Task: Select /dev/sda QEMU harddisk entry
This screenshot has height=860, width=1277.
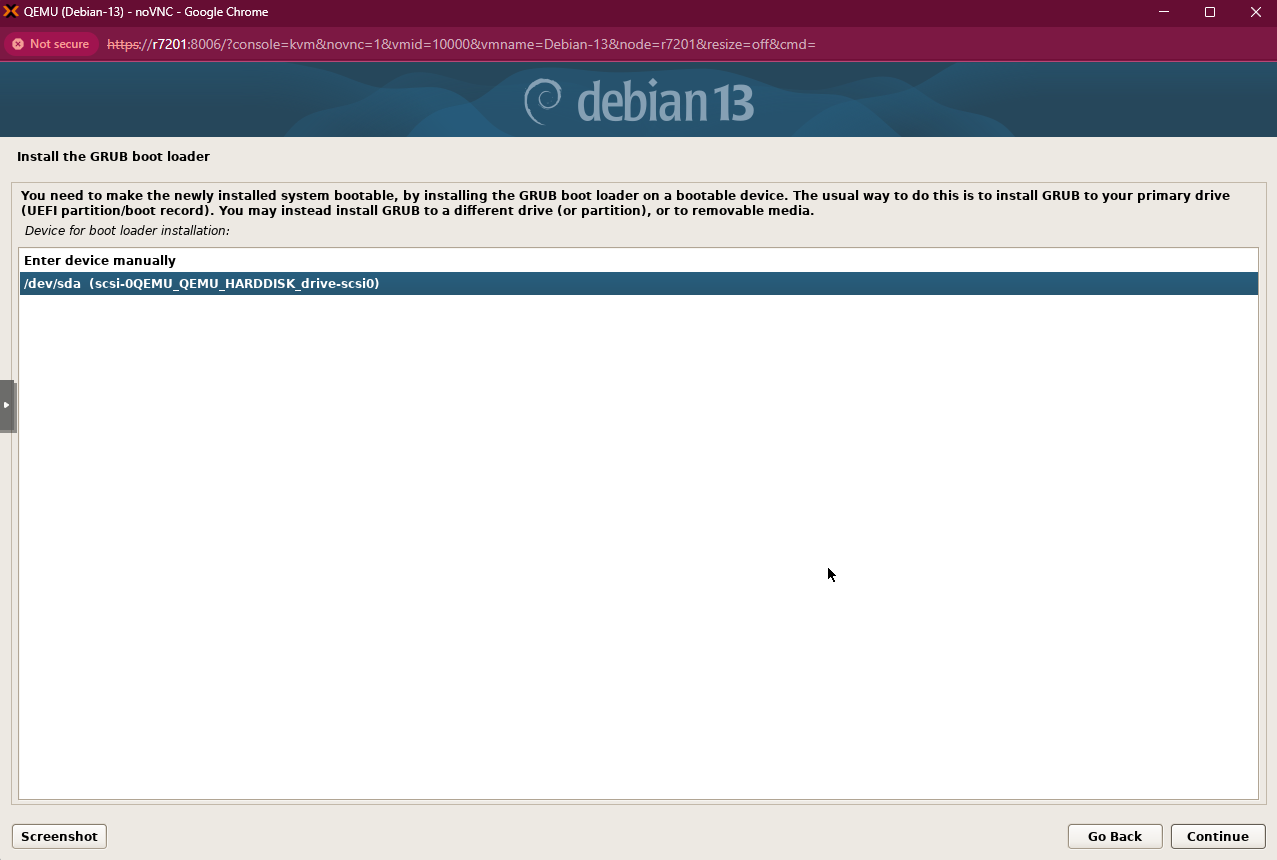Action: coord(201,284)
